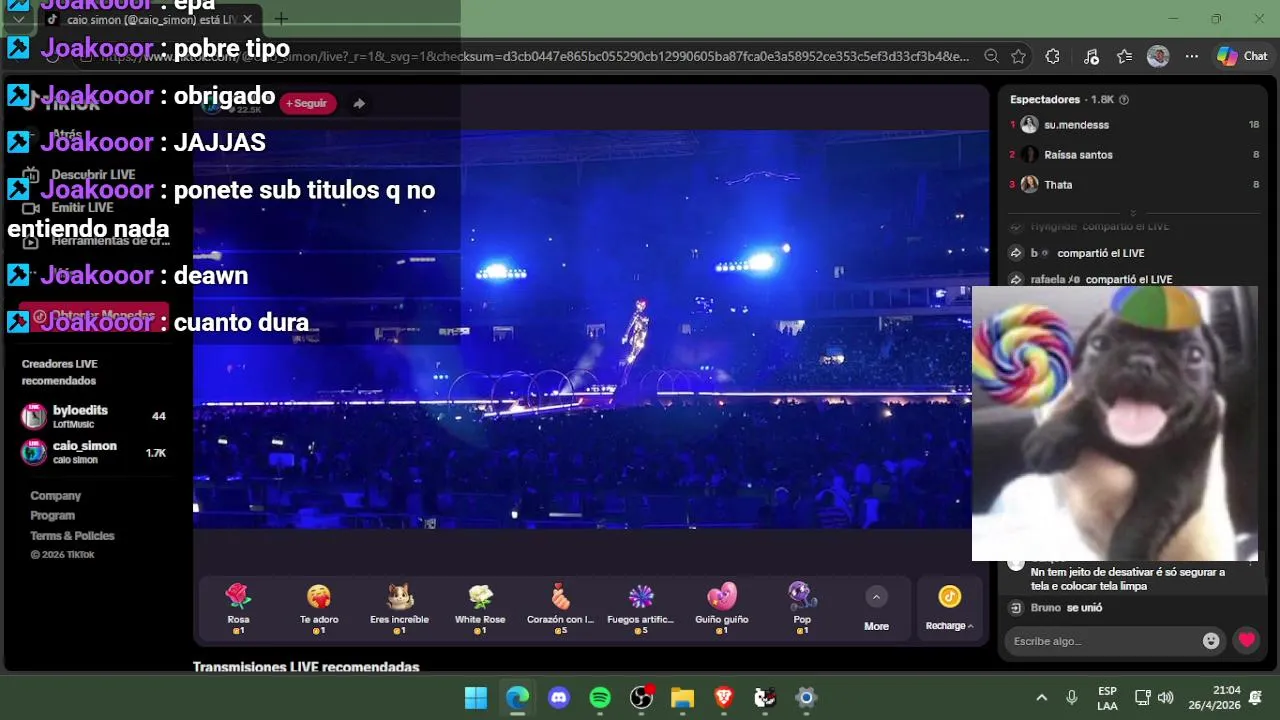Open network settings tray icon
This screenshot has height=720, width=1280.
(1143, 697)
